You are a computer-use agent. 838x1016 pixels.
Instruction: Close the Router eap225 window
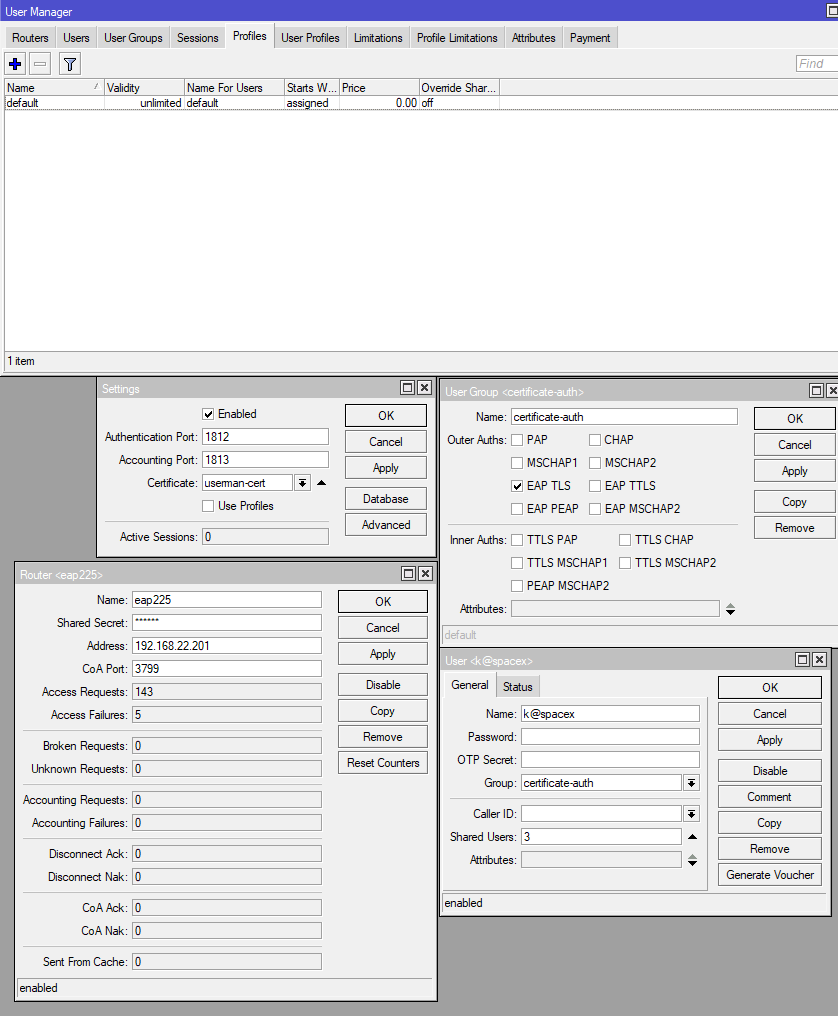pyautogui.click(x=425, y=573)
